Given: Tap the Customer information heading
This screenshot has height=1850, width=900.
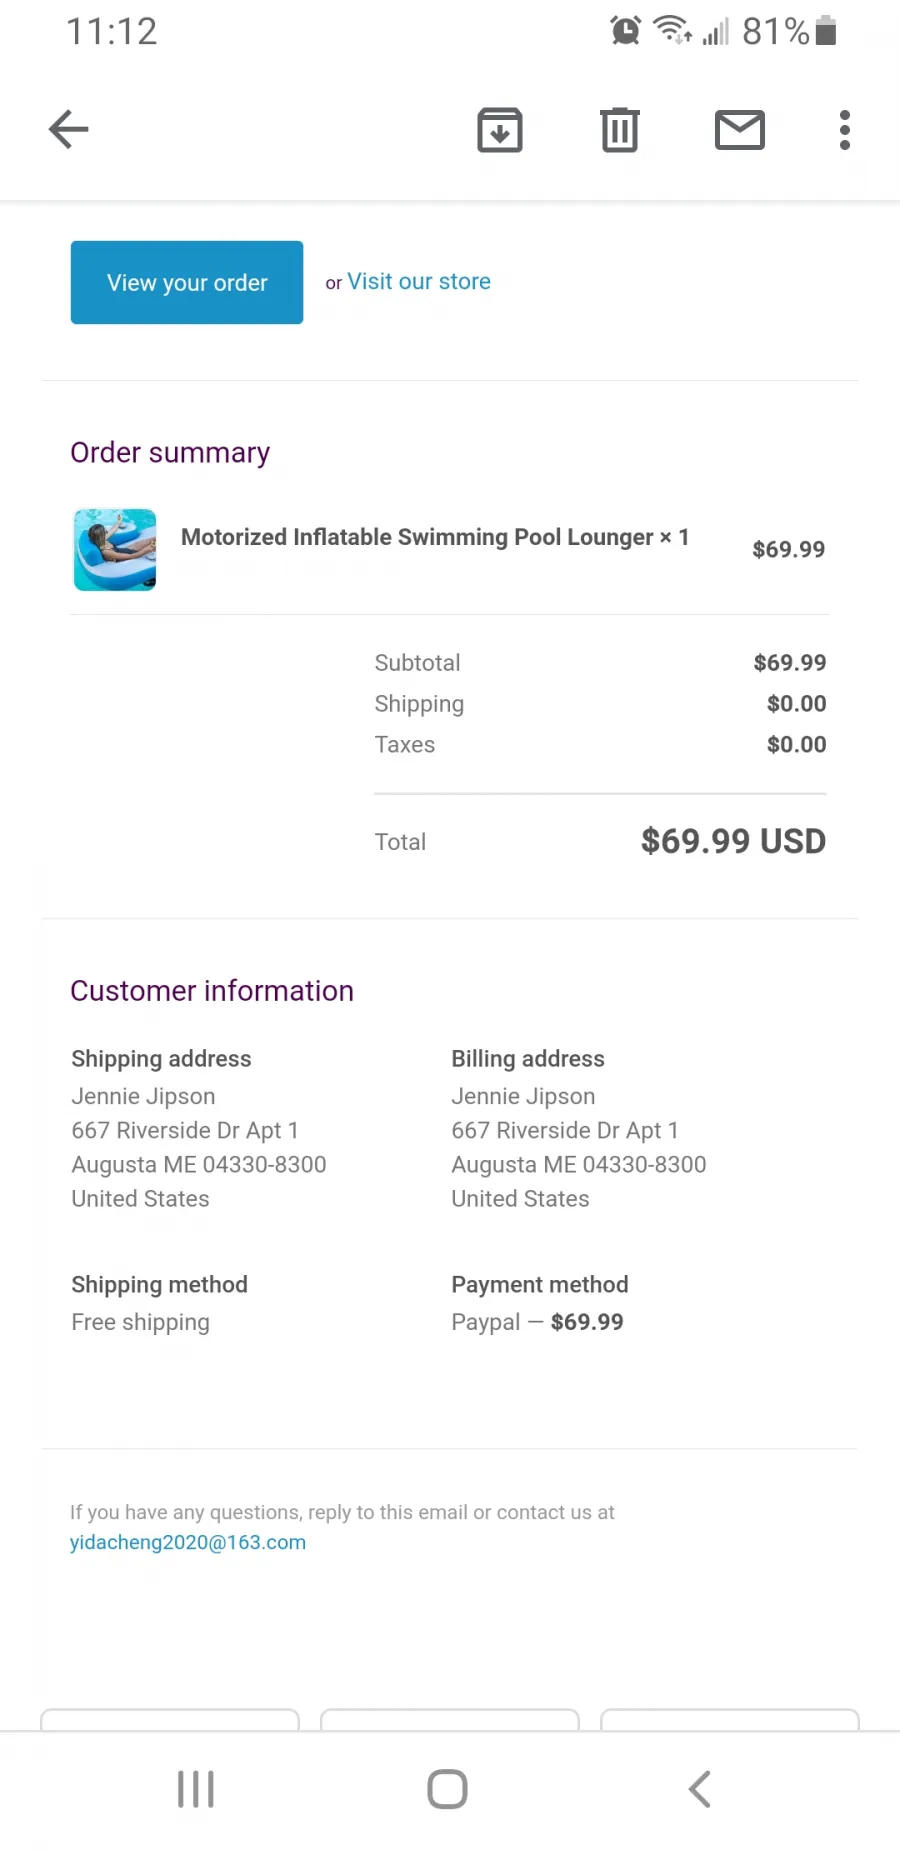Looking at the screenshot, I should pyautogui.click(x=212, y=991).
